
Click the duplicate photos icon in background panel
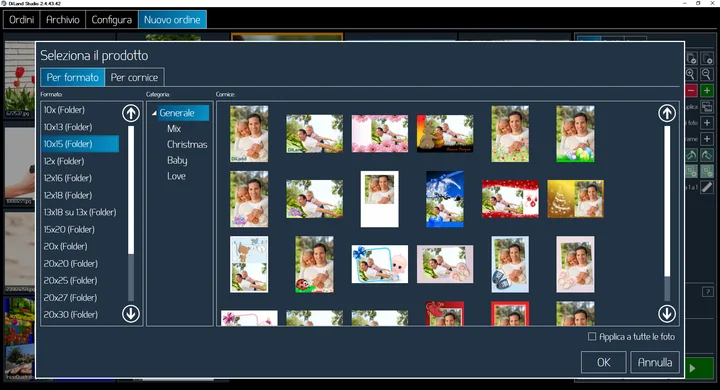pyautogui.click(x=707, y=107)
